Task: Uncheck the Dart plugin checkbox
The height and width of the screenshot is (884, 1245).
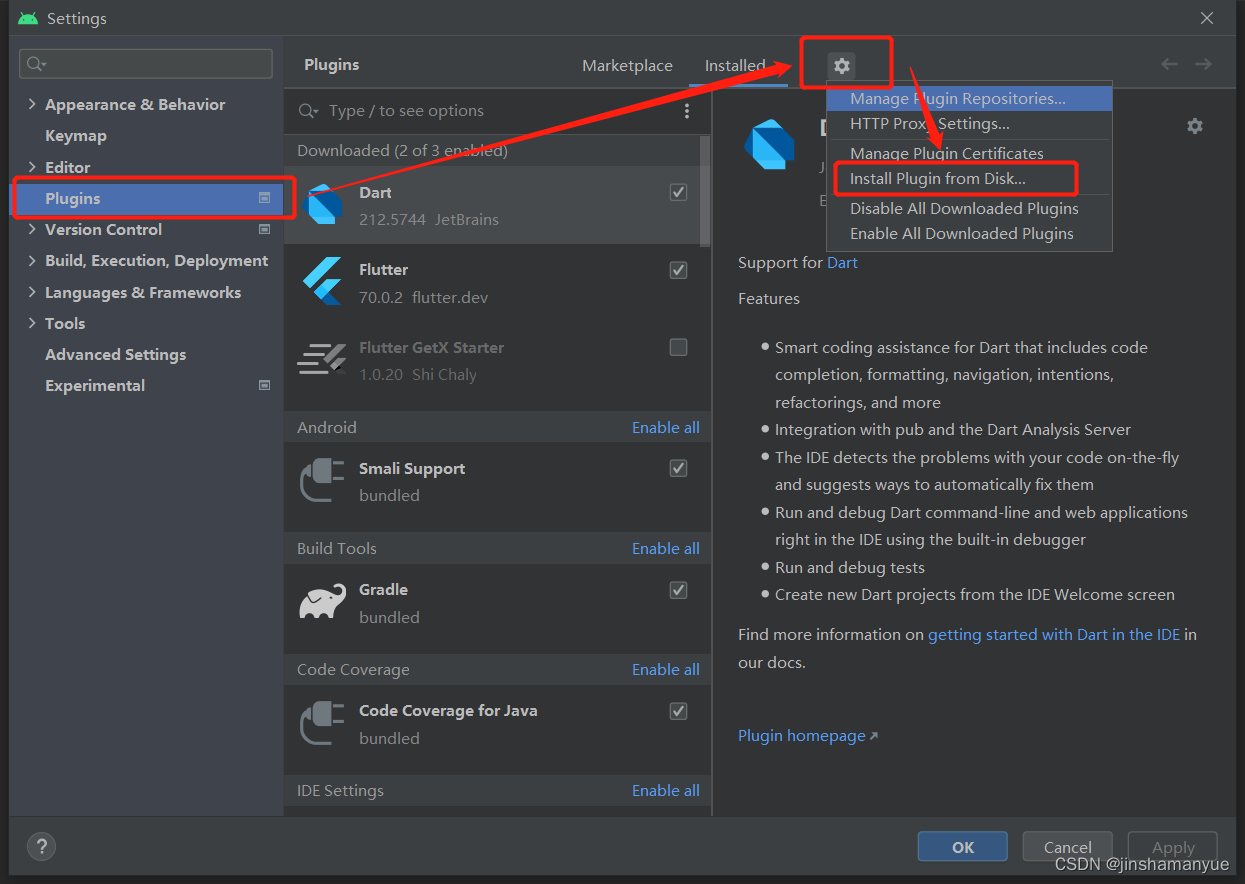Action: 678,192
